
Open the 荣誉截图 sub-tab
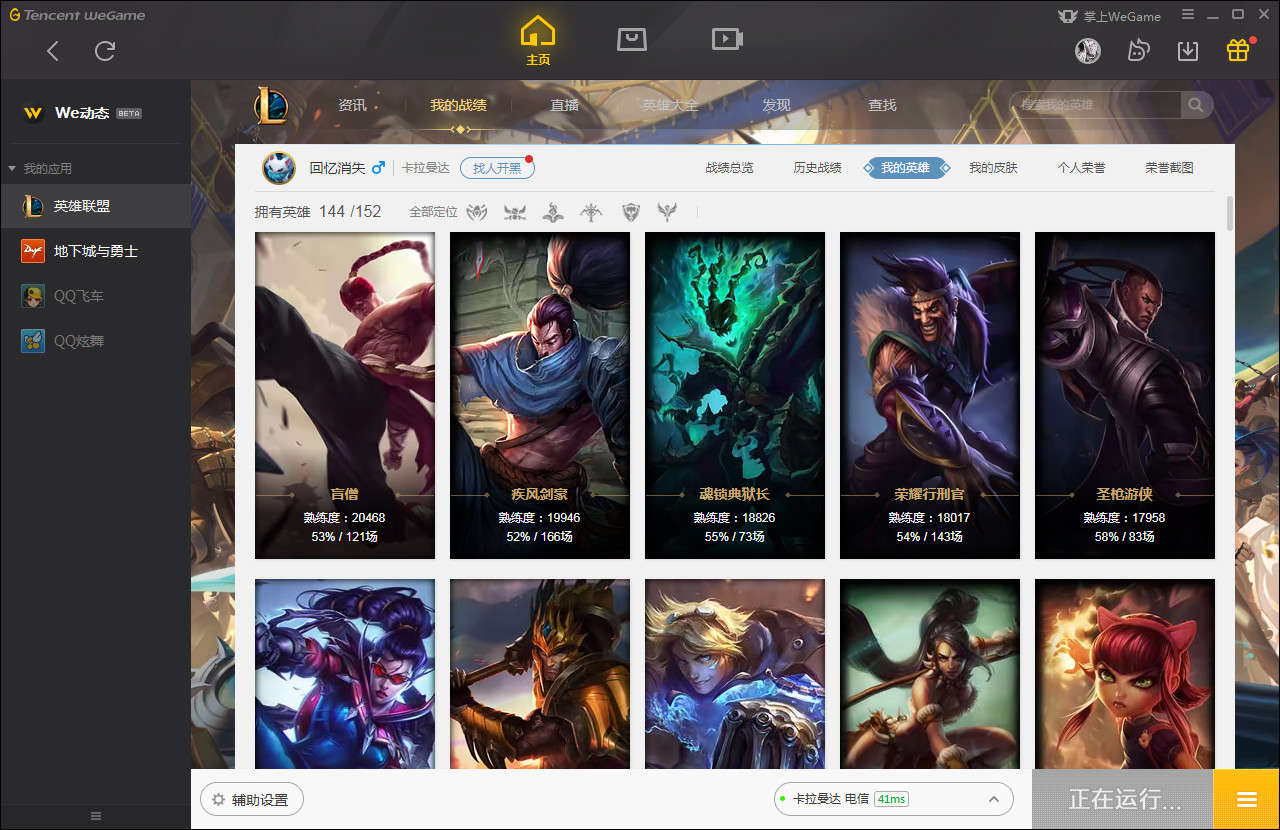[1169, 168]
